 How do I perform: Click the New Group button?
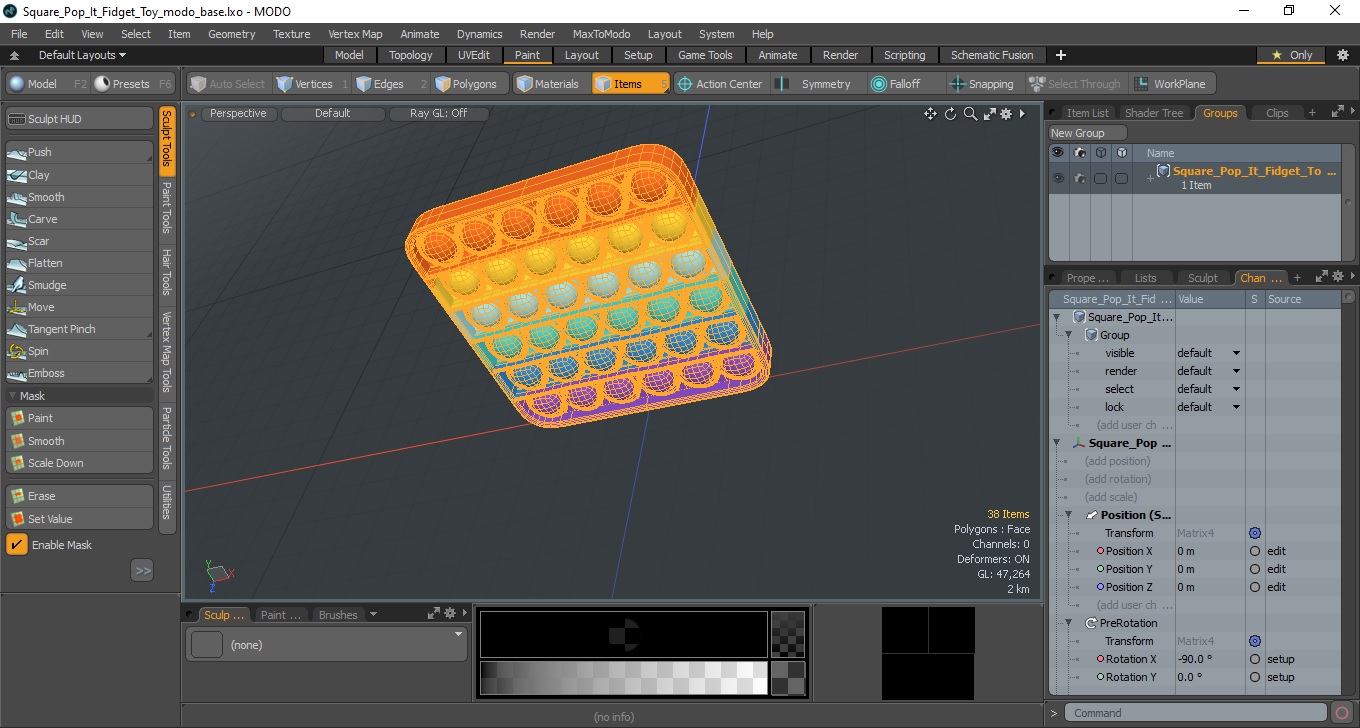pyautogui.click(x=1087, y=133)
